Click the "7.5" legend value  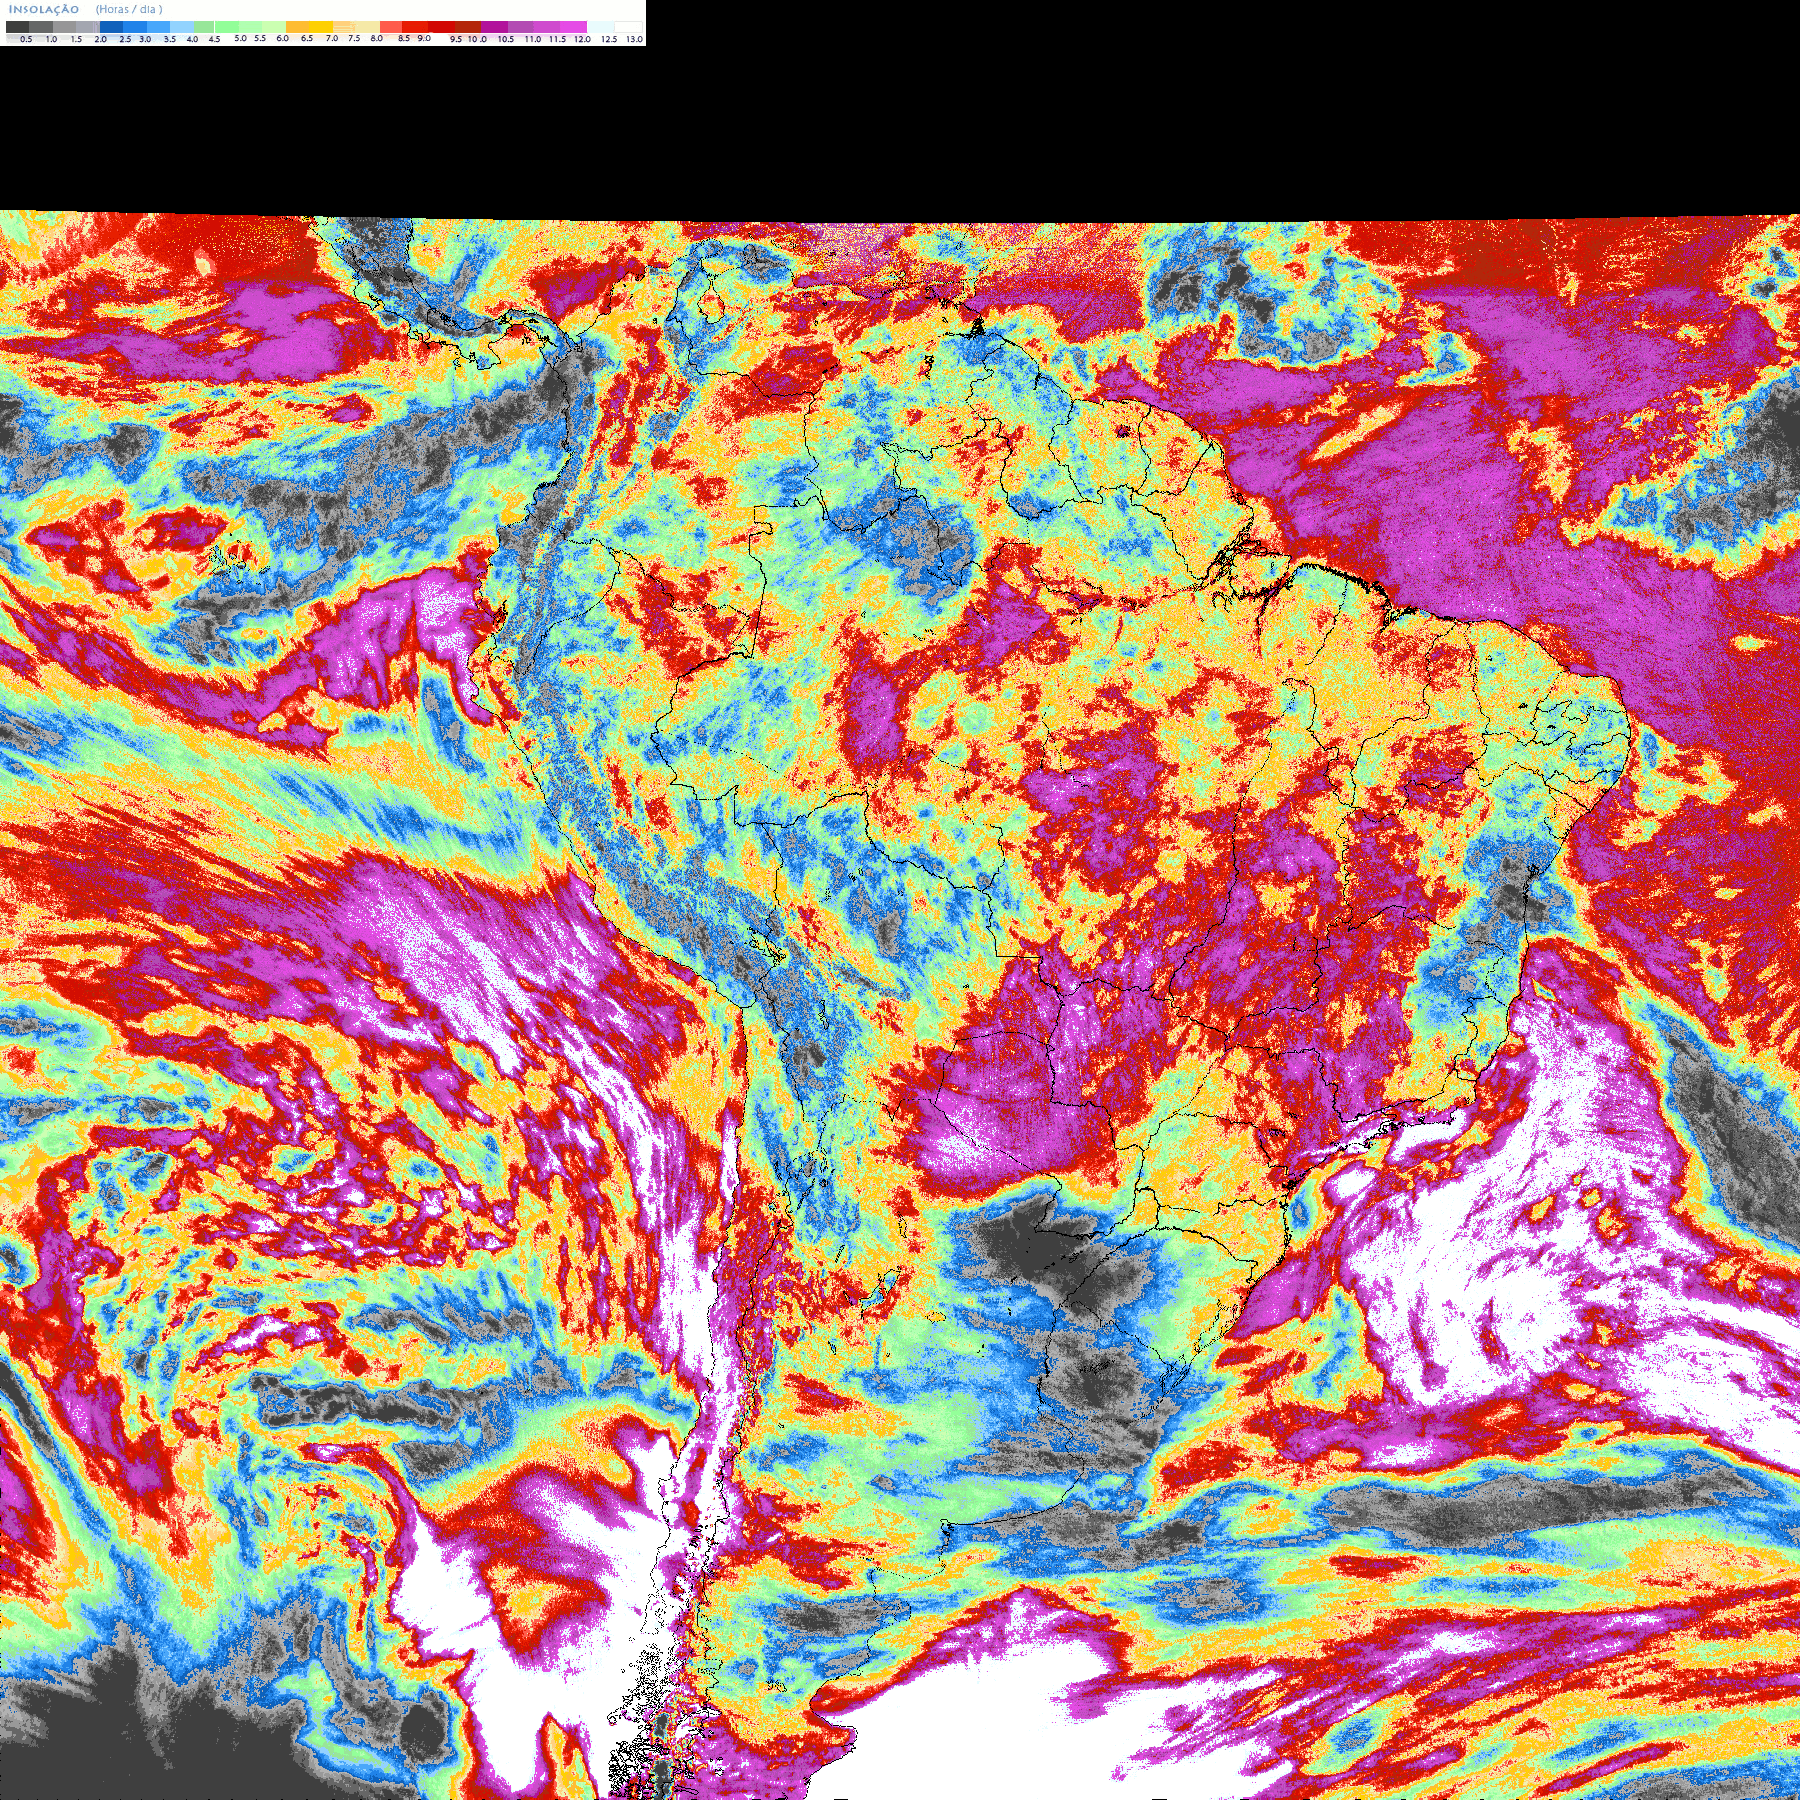[x=354, y=38]
